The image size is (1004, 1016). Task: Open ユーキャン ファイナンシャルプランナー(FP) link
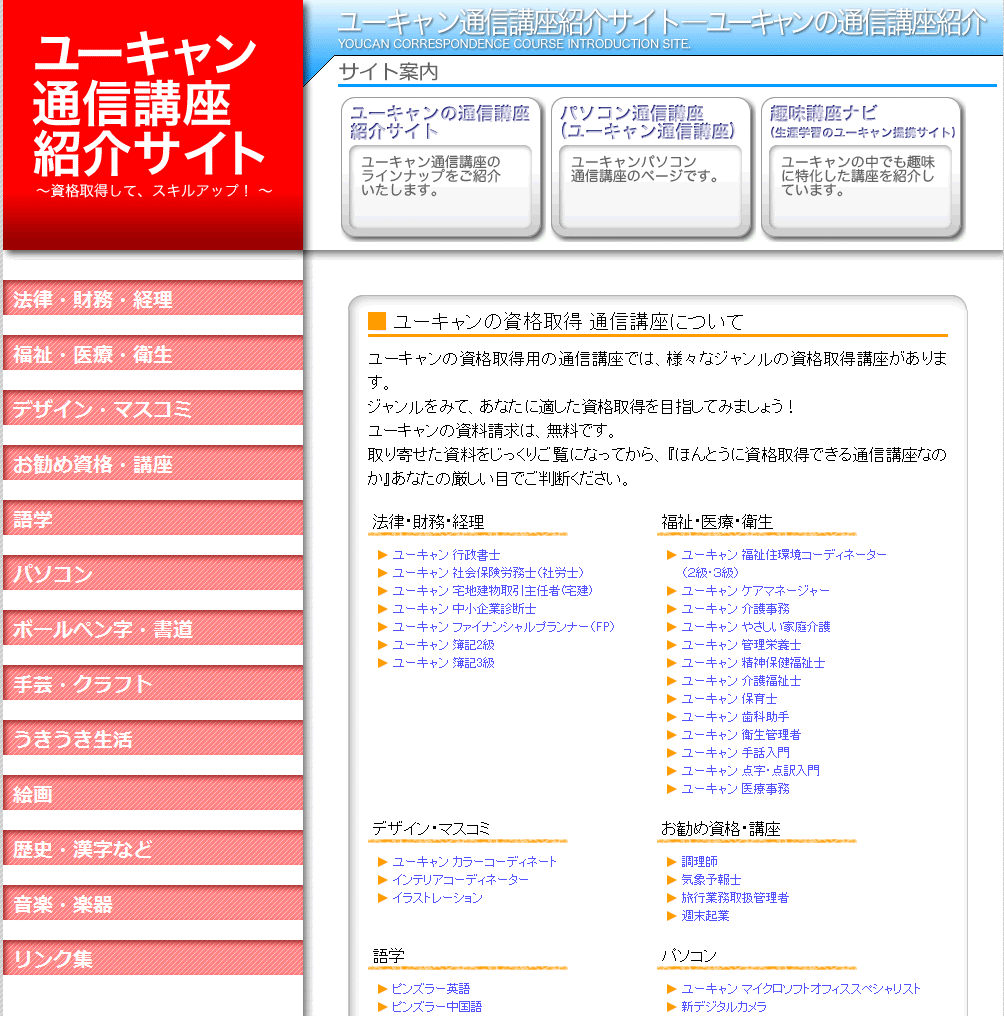click(x=503, y=627)
